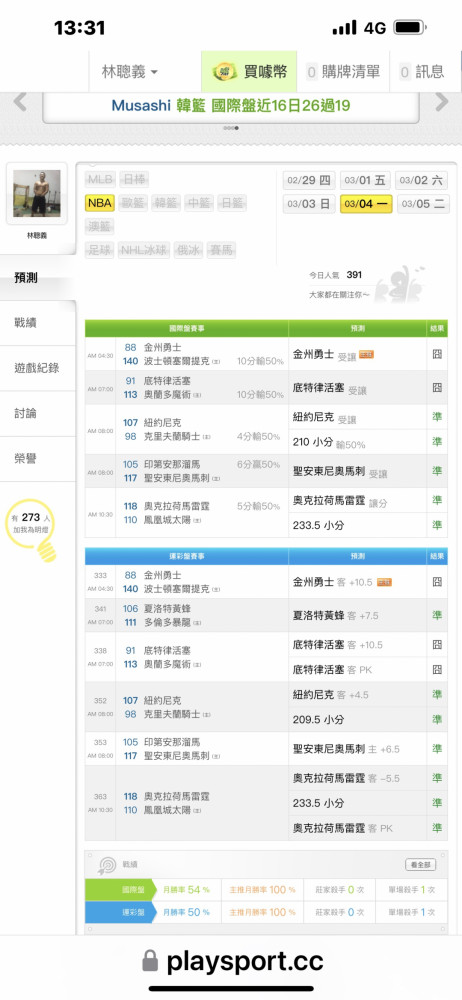Click the 看全部 button in 戰績
Viewport: 462px width, 1000px height.
(x=421, y=865)
